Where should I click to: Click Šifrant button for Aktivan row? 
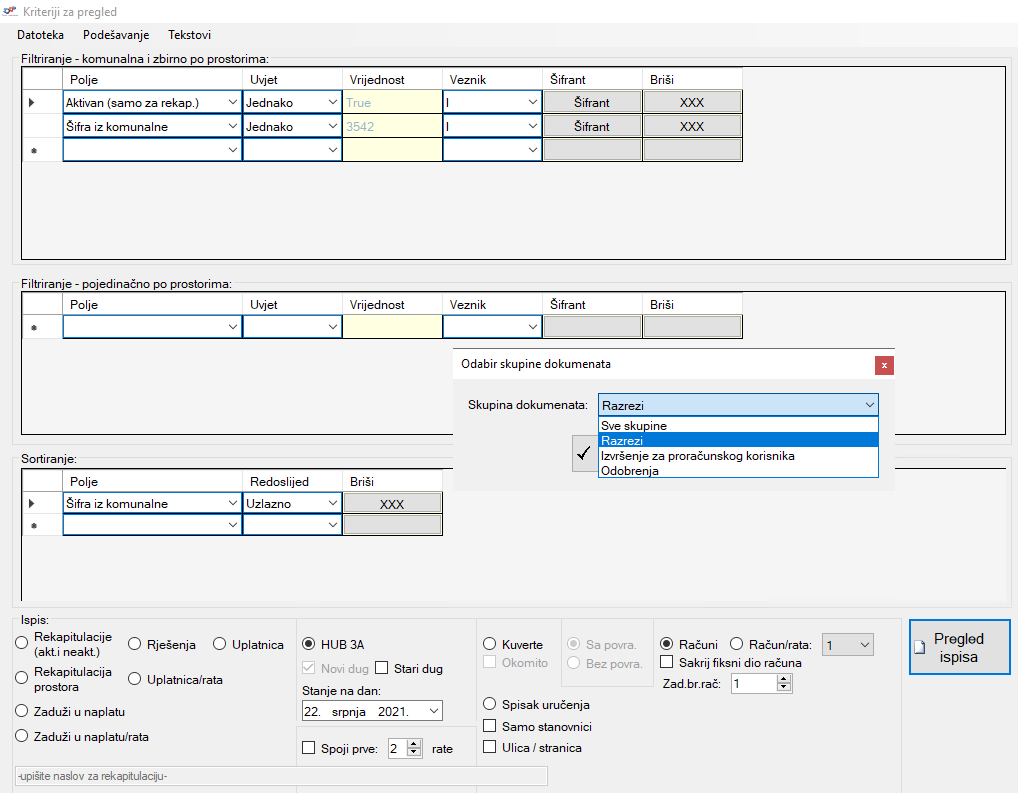[591, 102]
